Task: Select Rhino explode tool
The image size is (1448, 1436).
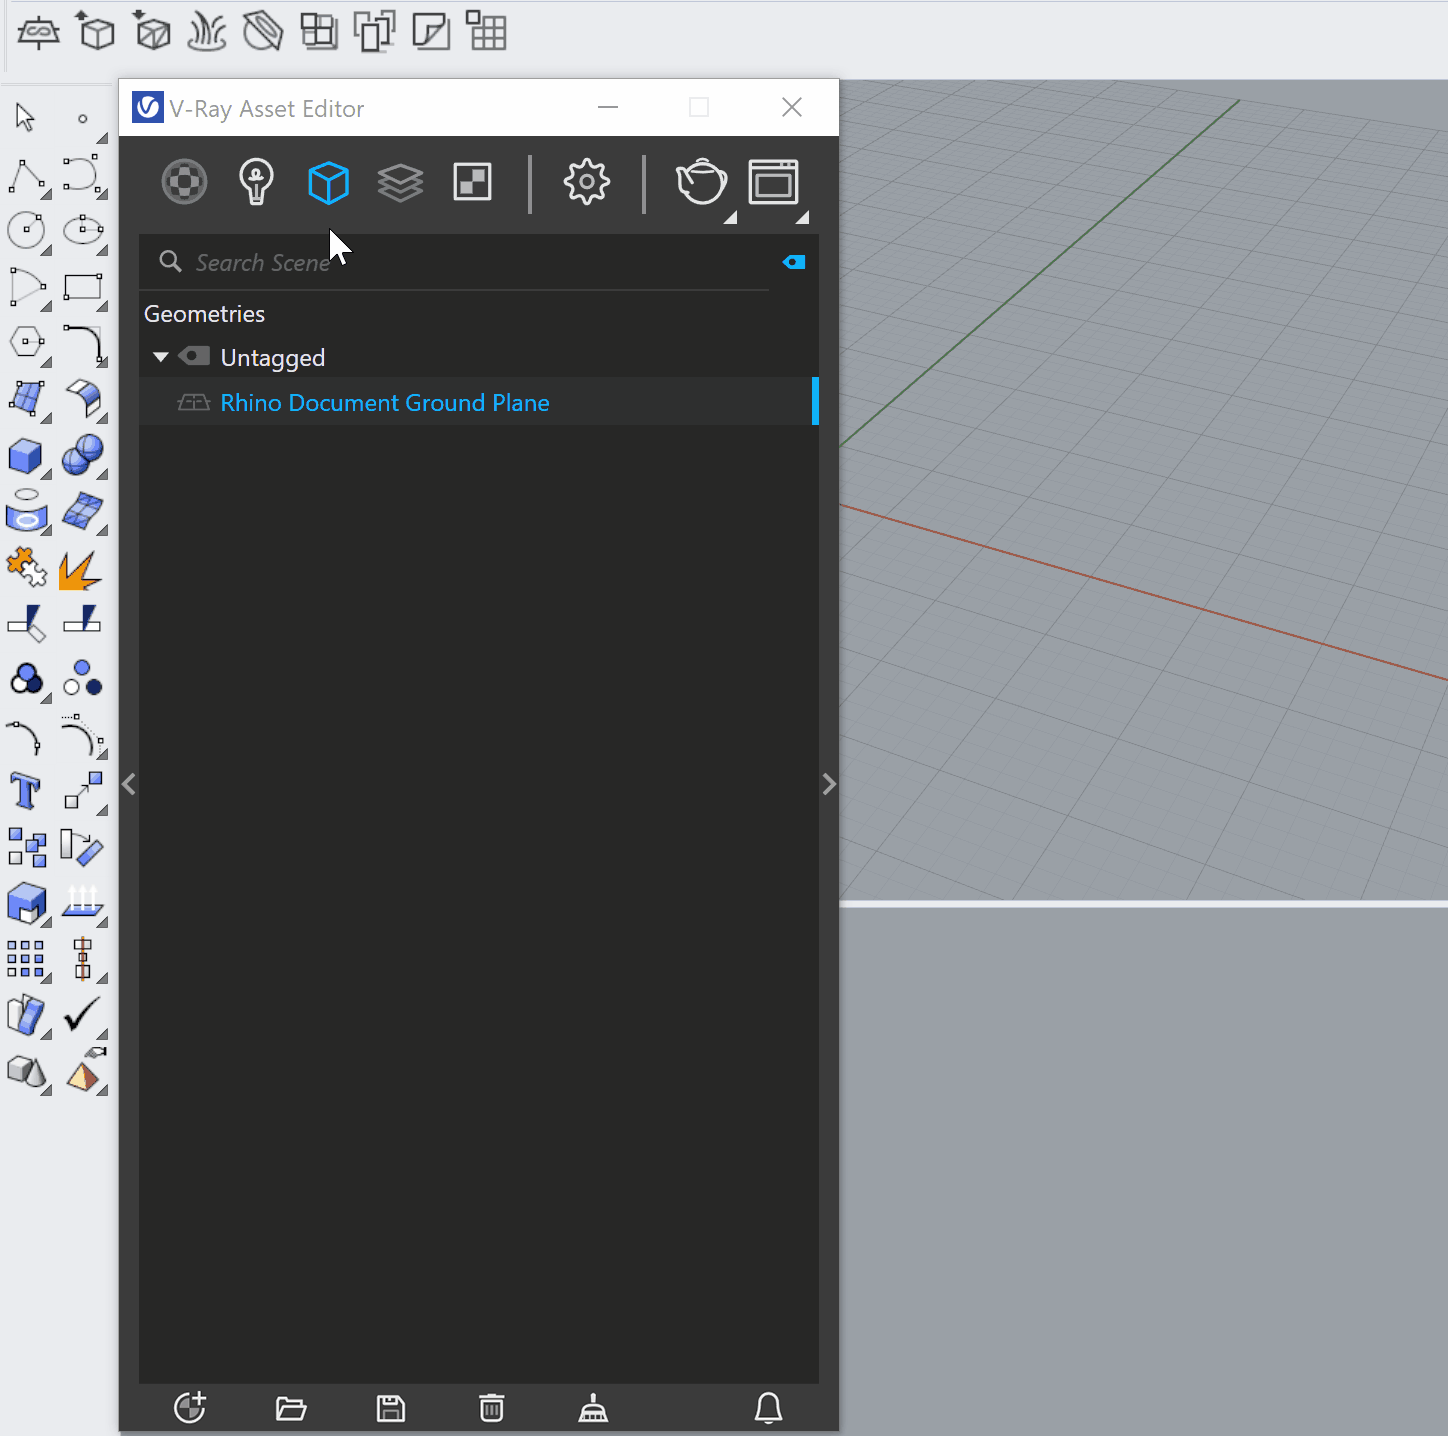Action: point(80,570)
